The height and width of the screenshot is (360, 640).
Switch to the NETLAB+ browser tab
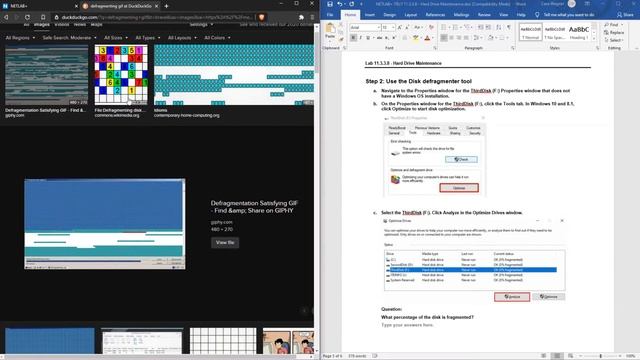pyautogui.click(x=39, y=6)
